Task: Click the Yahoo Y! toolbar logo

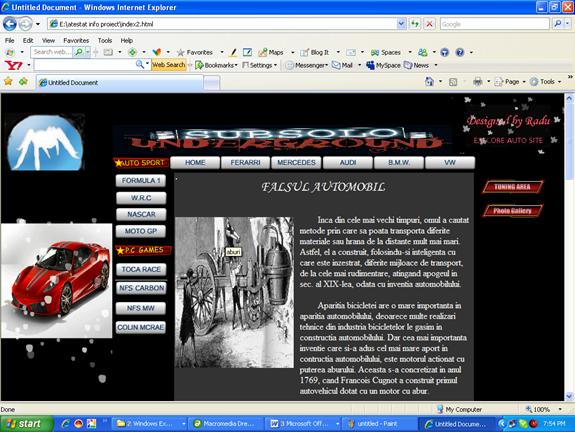Action: 14,65
